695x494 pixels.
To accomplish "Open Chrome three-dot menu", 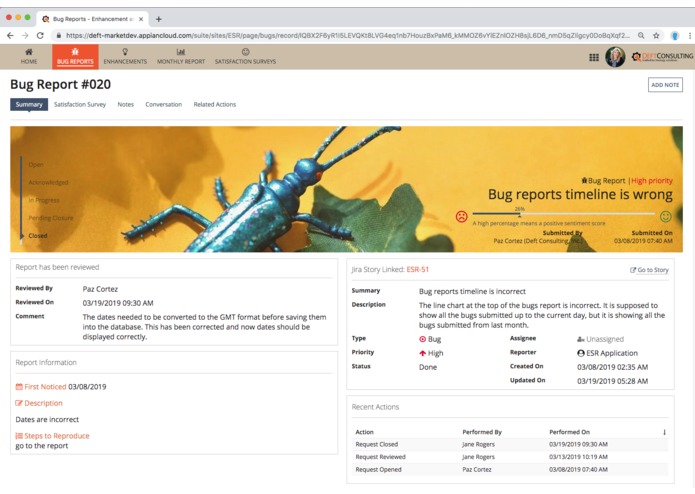I will click(x=690, y=36).
